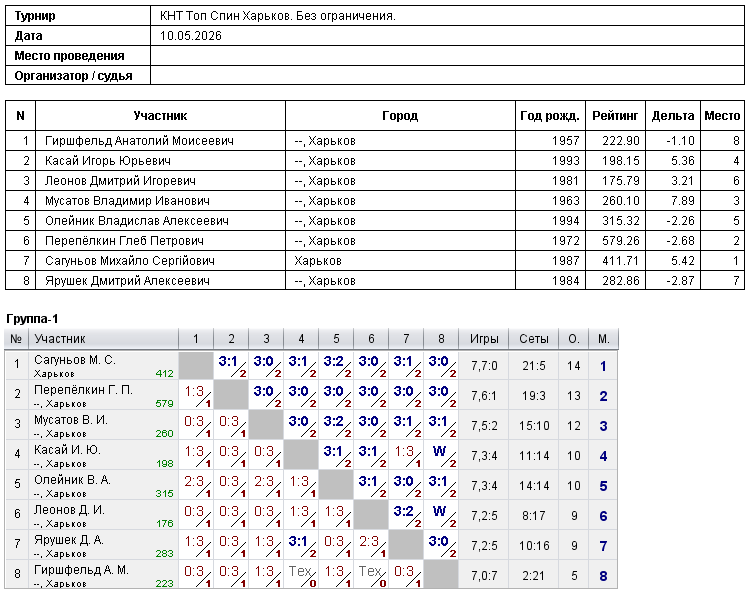Image resolution: width=750 pixels, height=594 pixels.
Task: Click games tally 7,0:7
Action: (x=484, y=576)
